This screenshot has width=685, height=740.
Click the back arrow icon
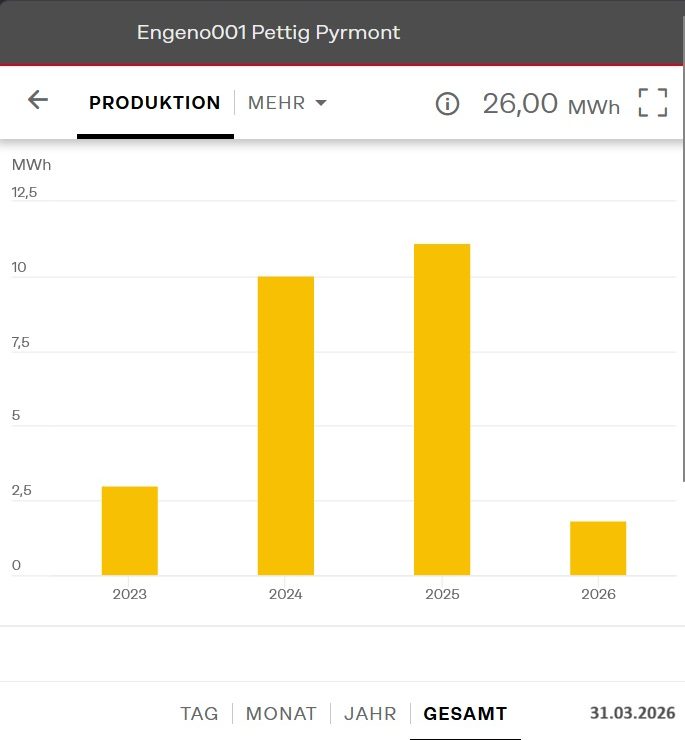pos(38,100)
